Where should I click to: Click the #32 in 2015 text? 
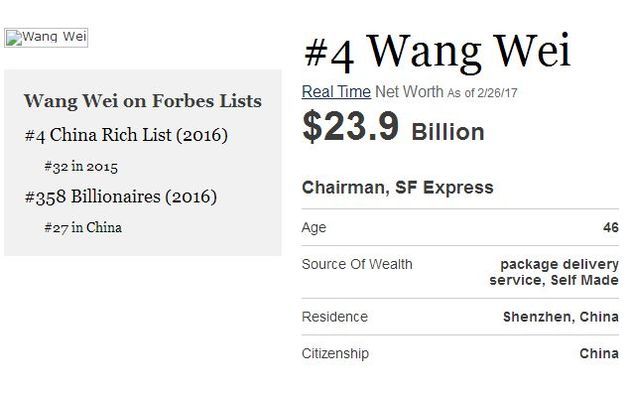click(81, 166)
